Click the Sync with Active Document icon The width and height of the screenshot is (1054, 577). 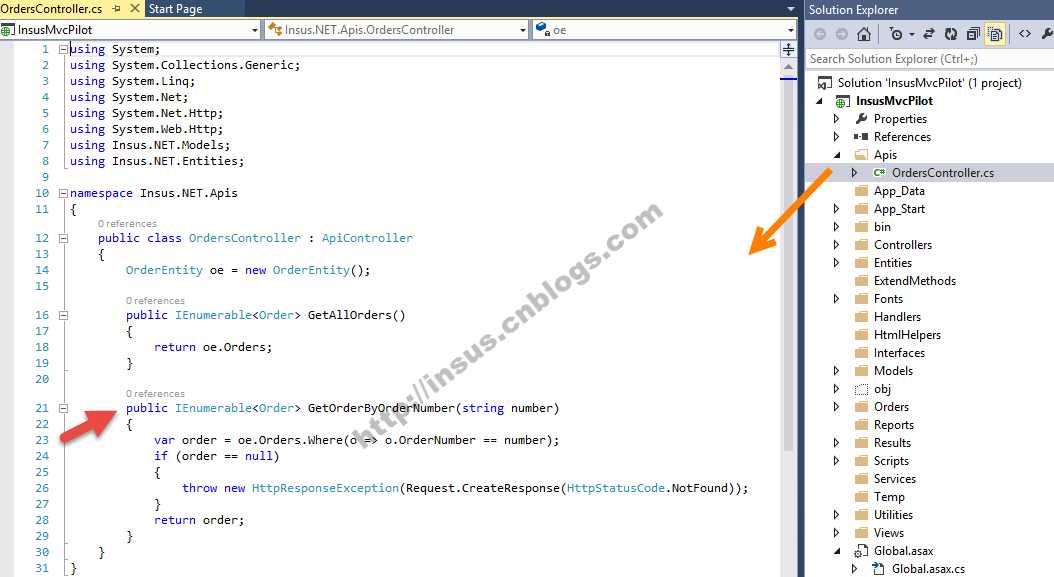929,34
